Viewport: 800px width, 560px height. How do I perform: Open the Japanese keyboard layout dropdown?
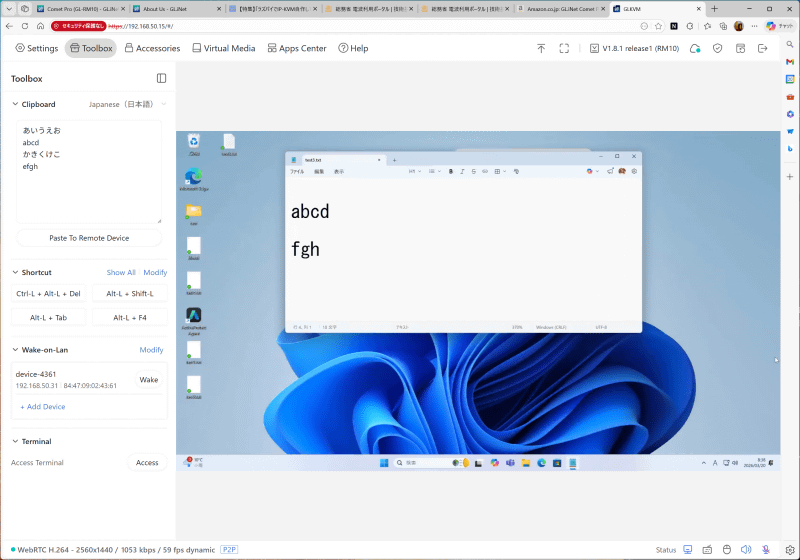128,104
